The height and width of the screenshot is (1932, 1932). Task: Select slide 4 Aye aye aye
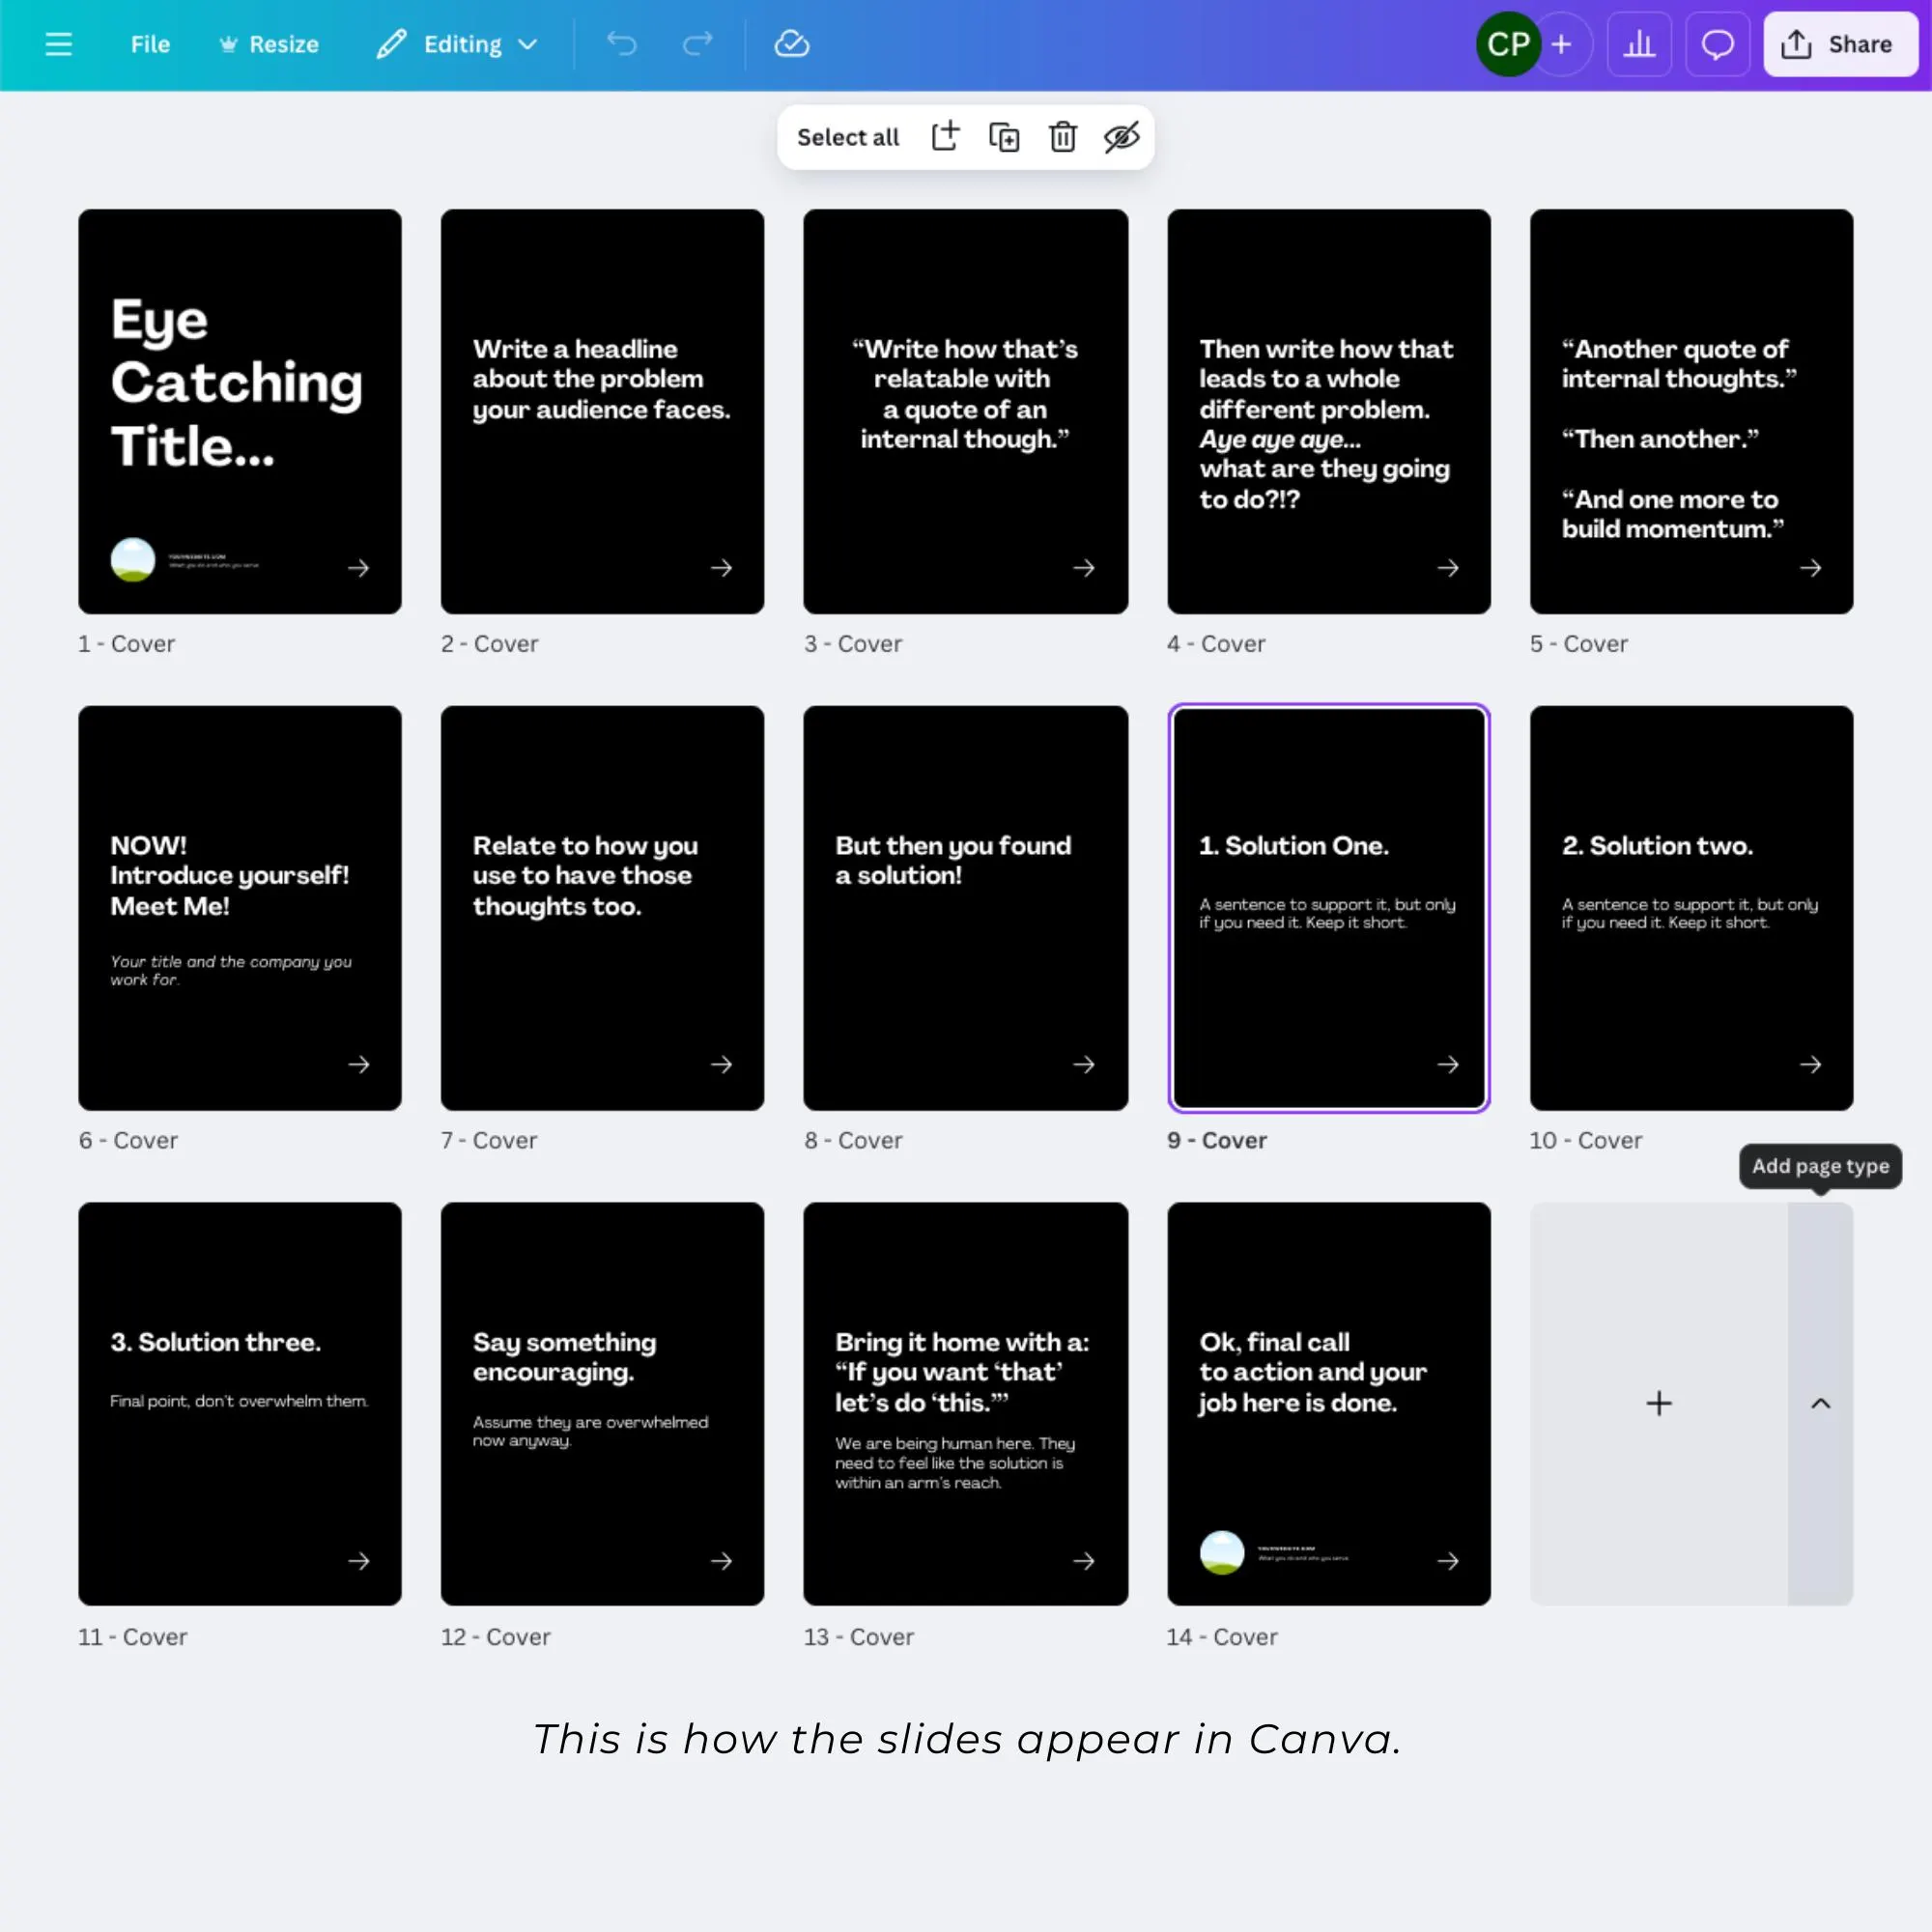pos(1329,411)
